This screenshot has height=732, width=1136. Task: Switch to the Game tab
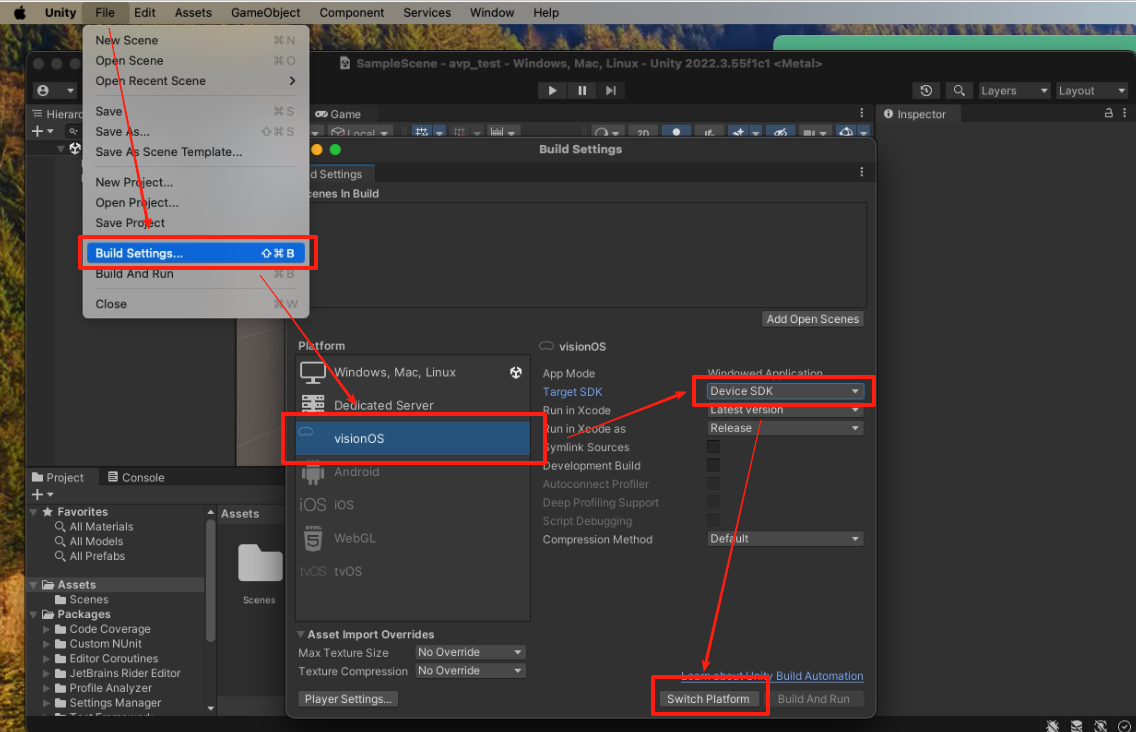pyautogui.click(x=338, y=114)
